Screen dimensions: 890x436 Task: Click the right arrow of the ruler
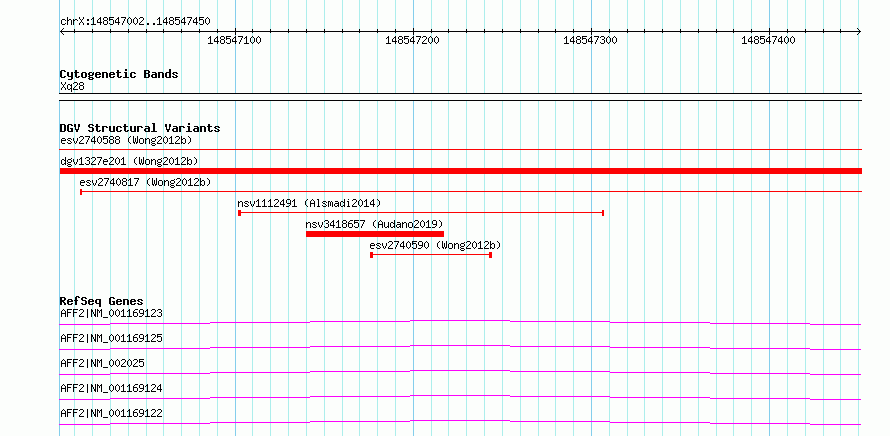[859, 32]
